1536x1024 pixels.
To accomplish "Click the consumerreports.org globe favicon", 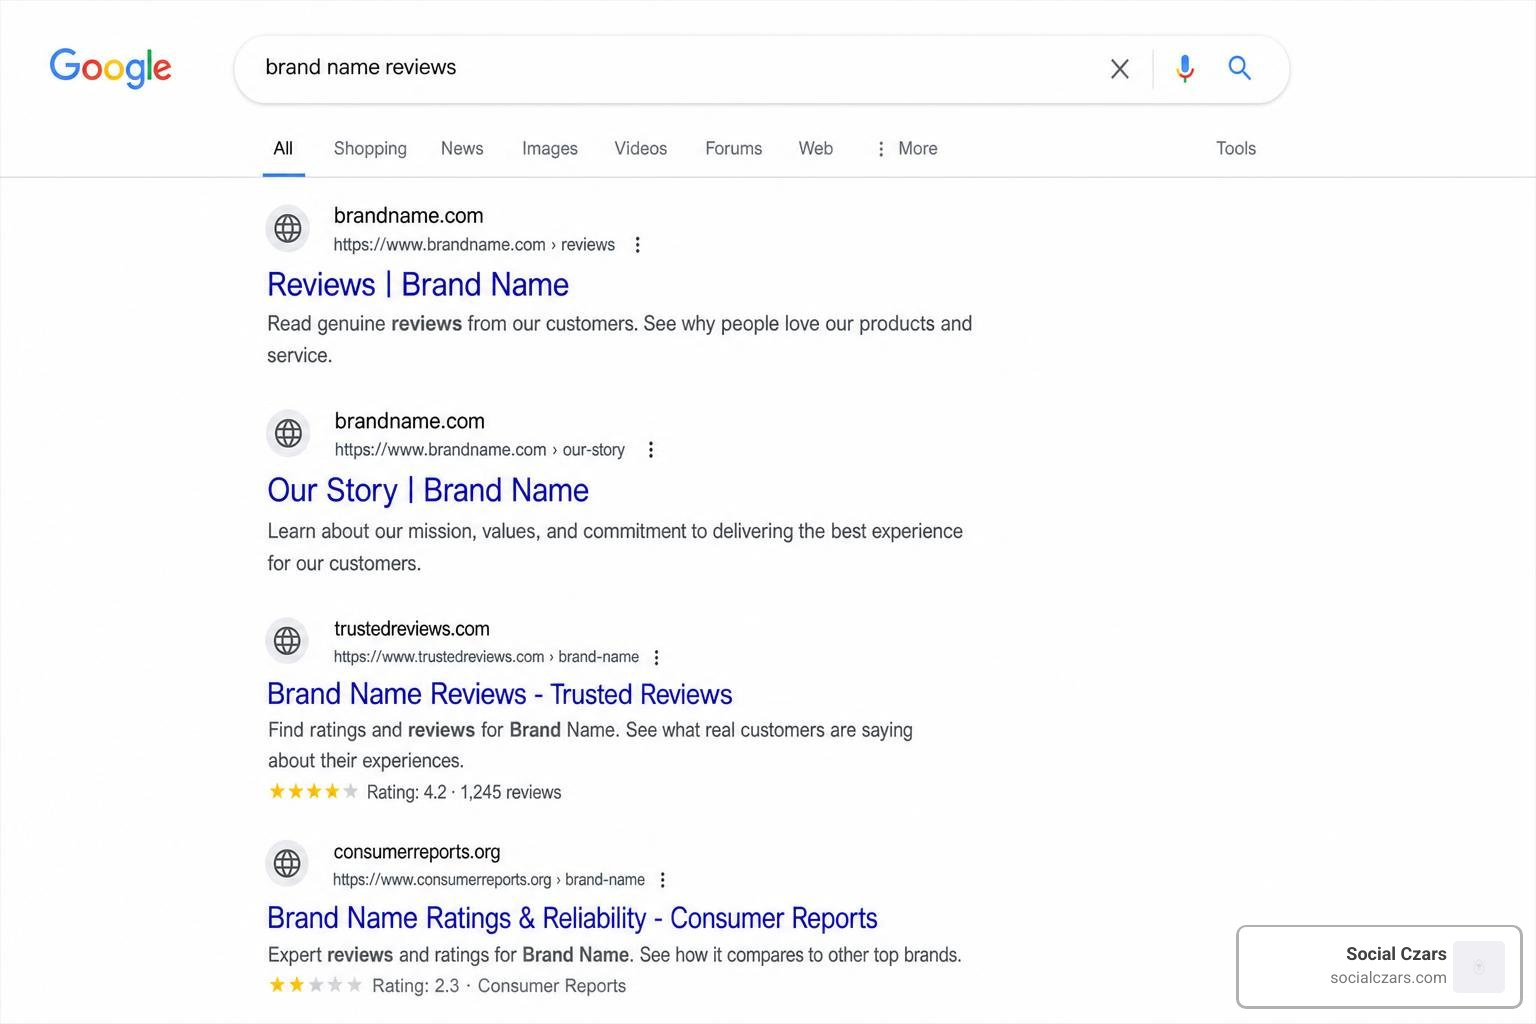I will pos(288,863).
